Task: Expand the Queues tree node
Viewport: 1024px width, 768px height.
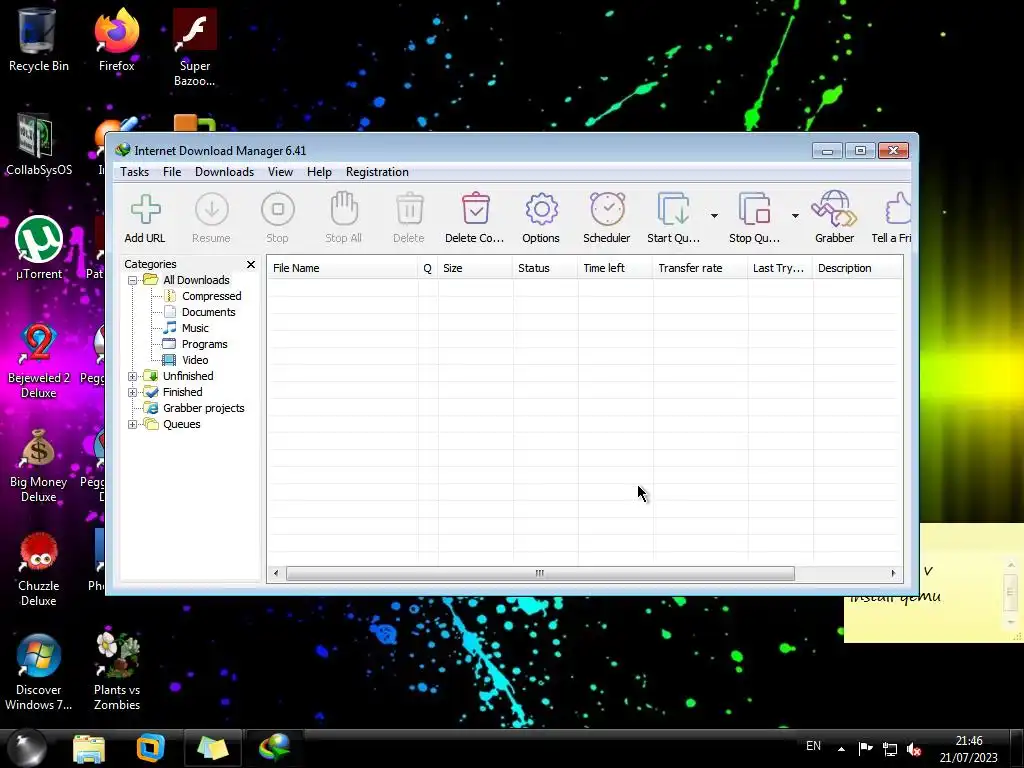Action: point(133,424)
